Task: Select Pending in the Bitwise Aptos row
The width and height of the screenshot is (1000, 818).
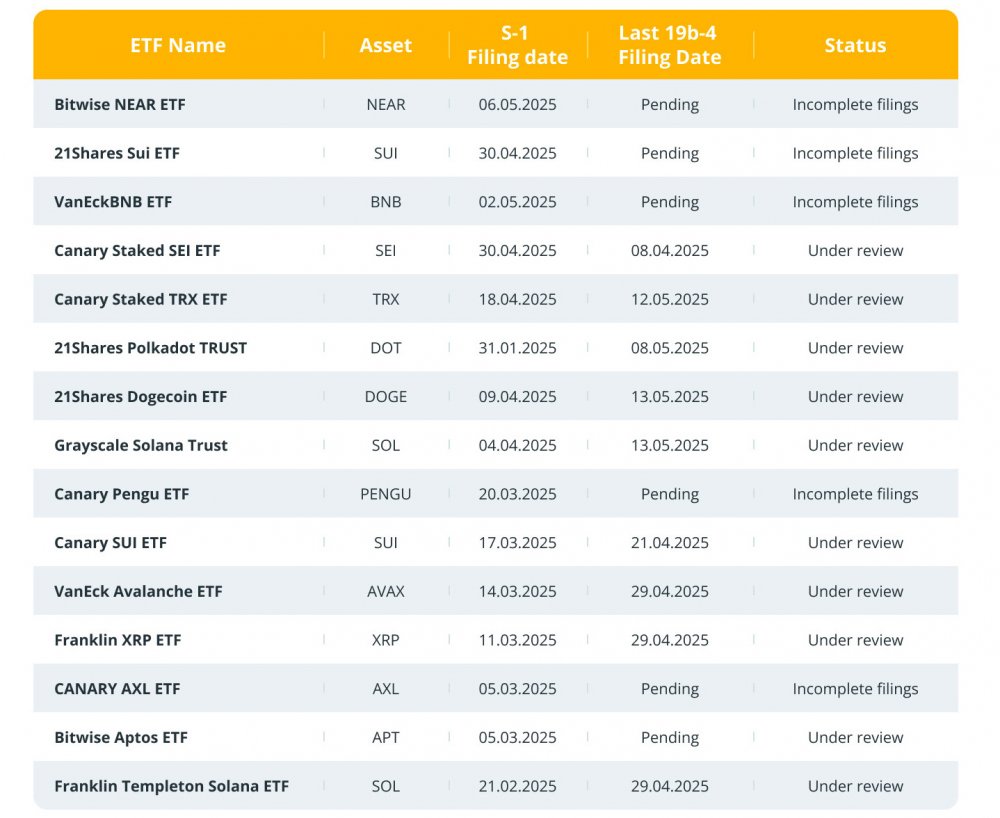Action: pyautogui.click(x=670, y=738)
